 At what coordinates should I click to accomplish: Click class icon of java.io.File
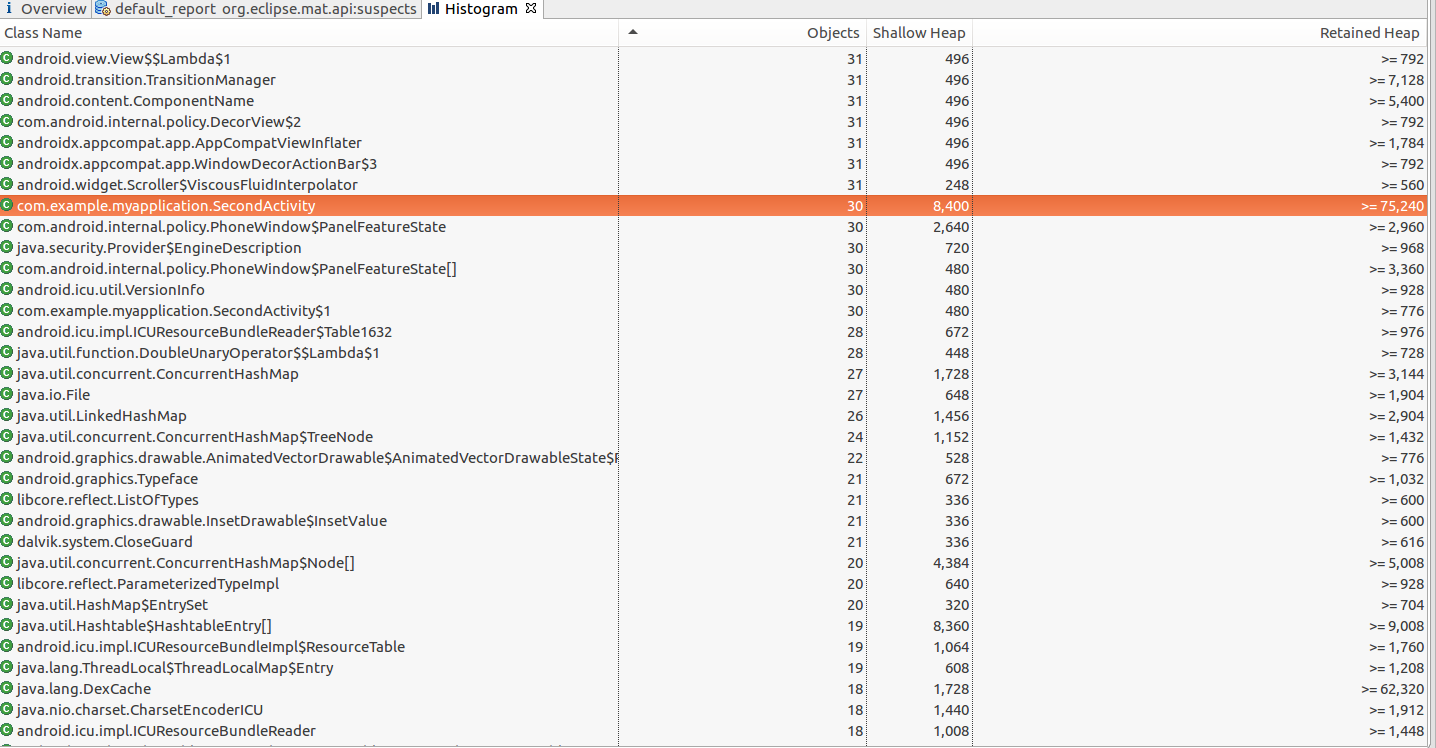[x=7, y=395]
